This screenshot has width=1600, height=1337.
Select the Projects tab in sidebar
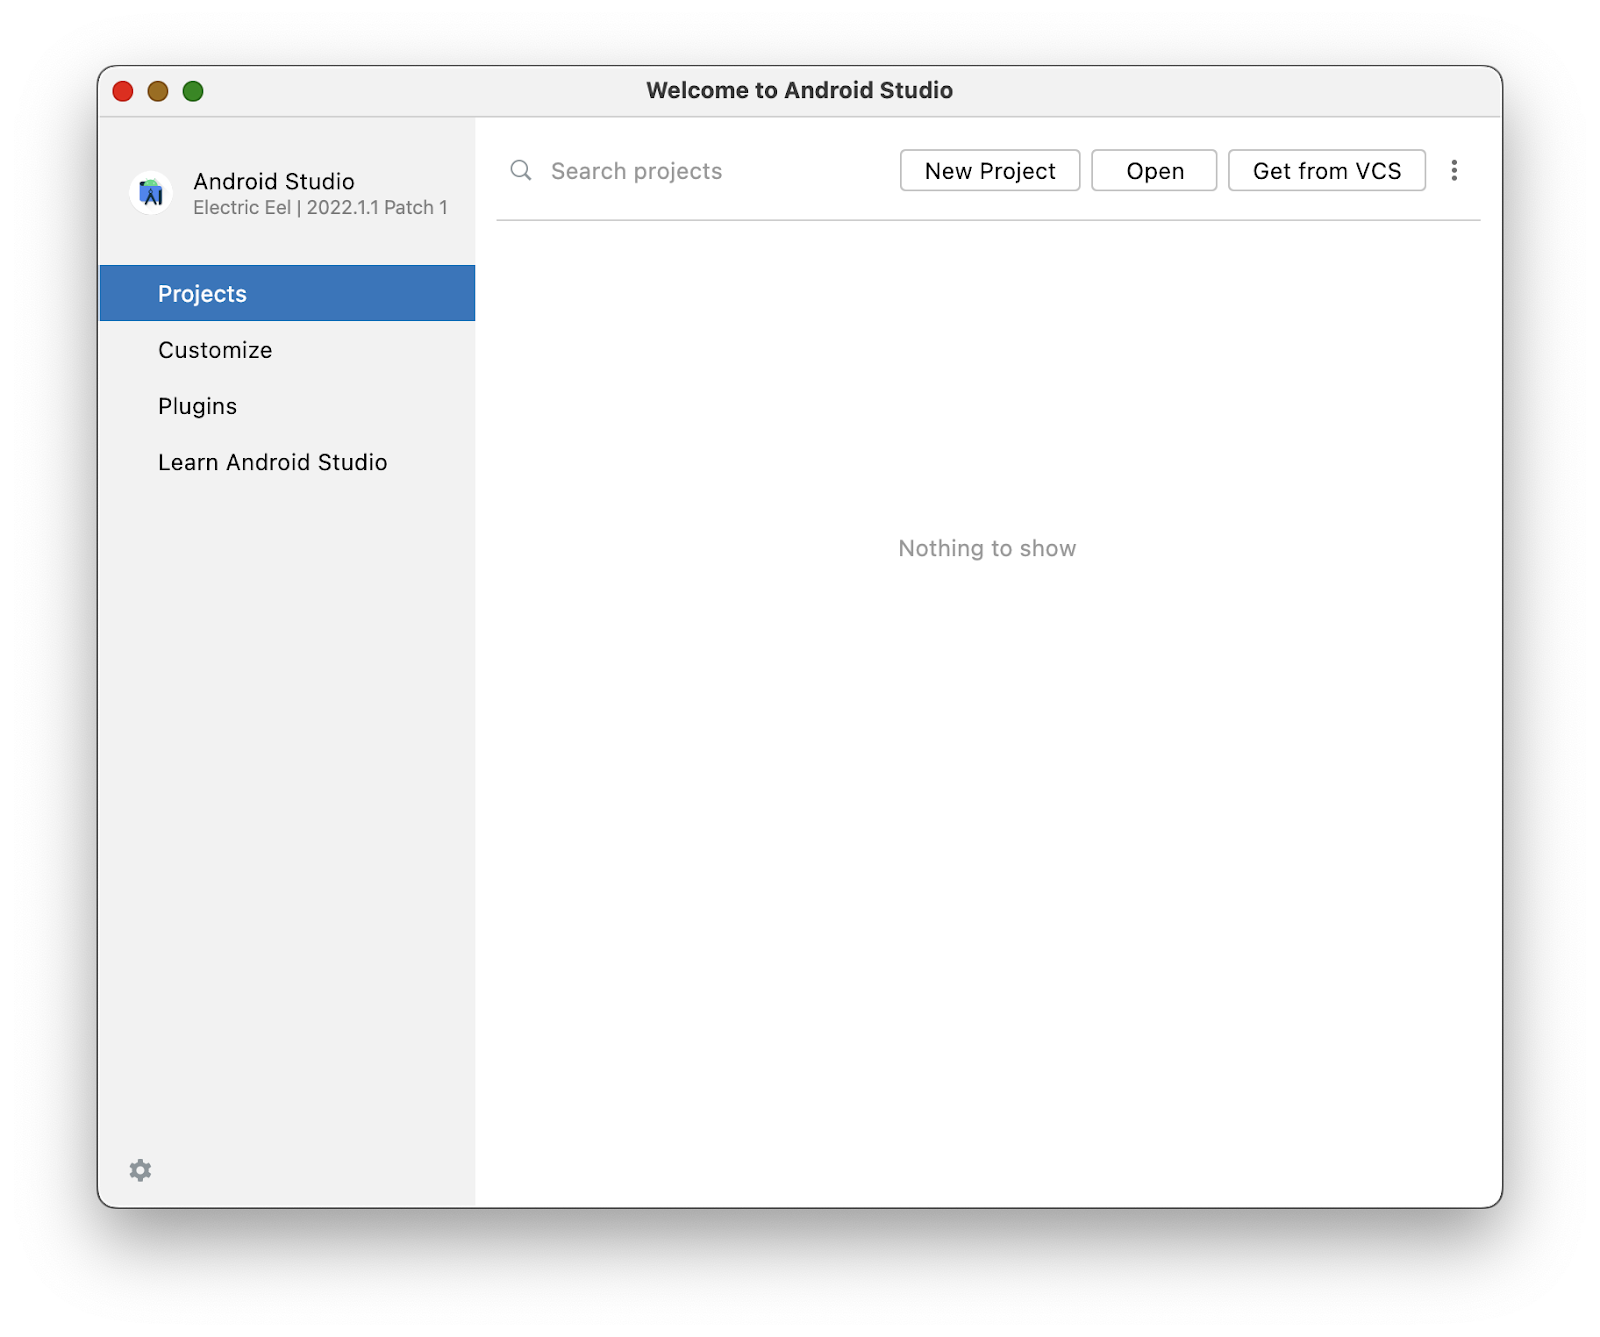[x=287, y=293]
